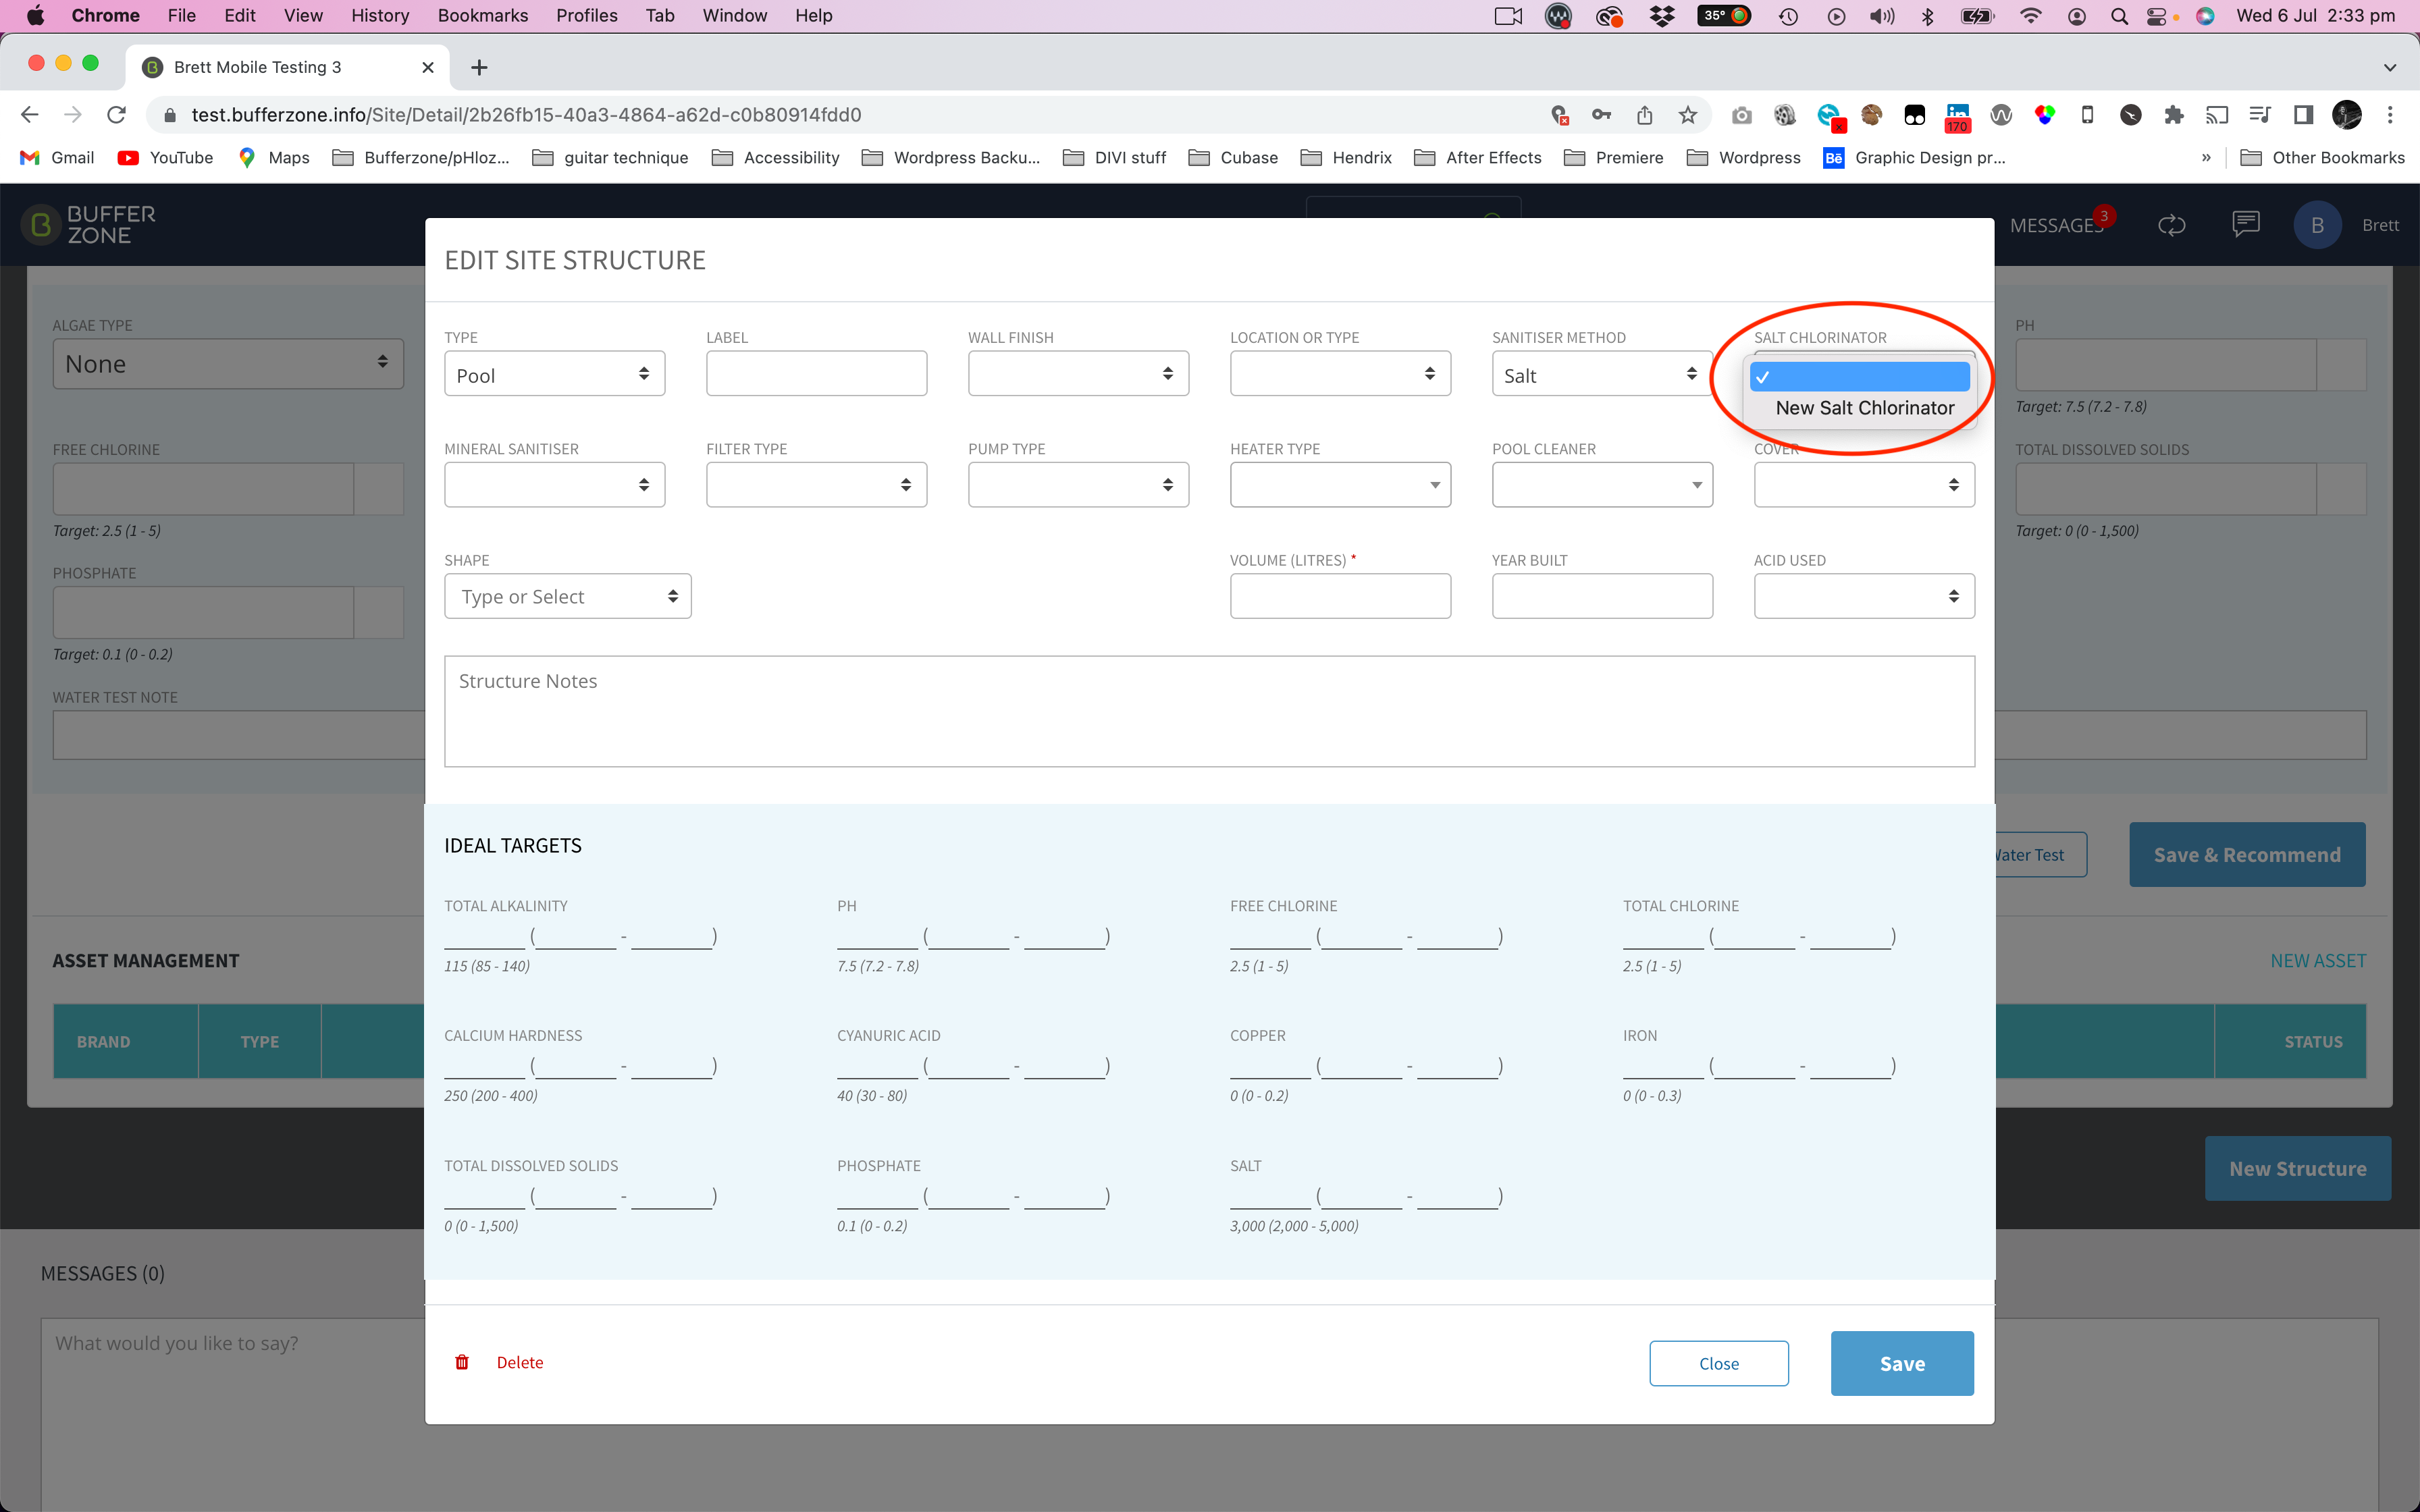
Task: Click the blue Save button
Action: 1901,1363
